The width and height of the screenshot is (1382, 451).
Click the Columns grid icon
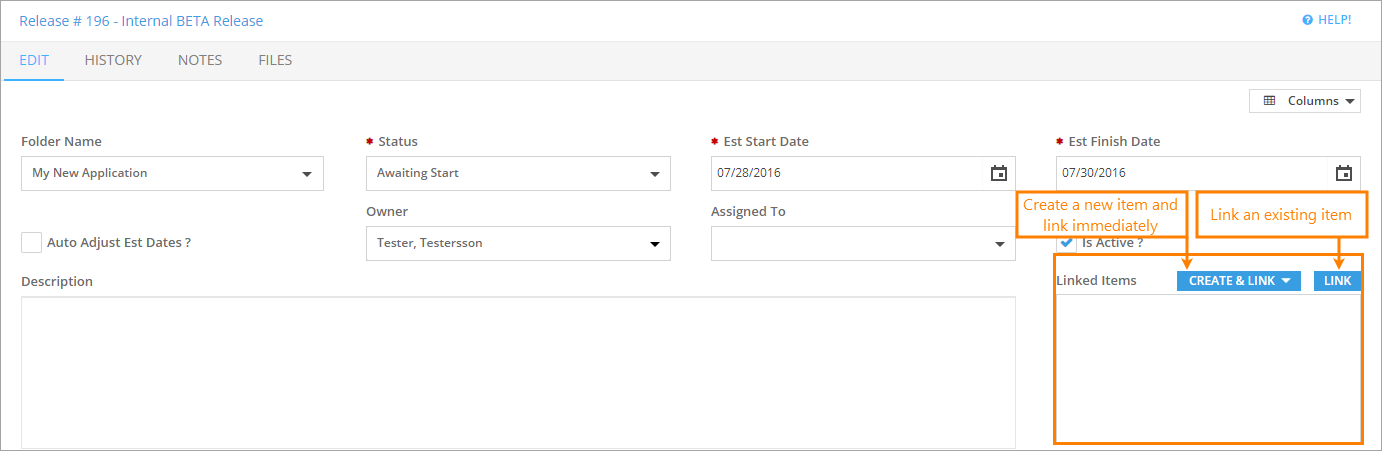1269,101
